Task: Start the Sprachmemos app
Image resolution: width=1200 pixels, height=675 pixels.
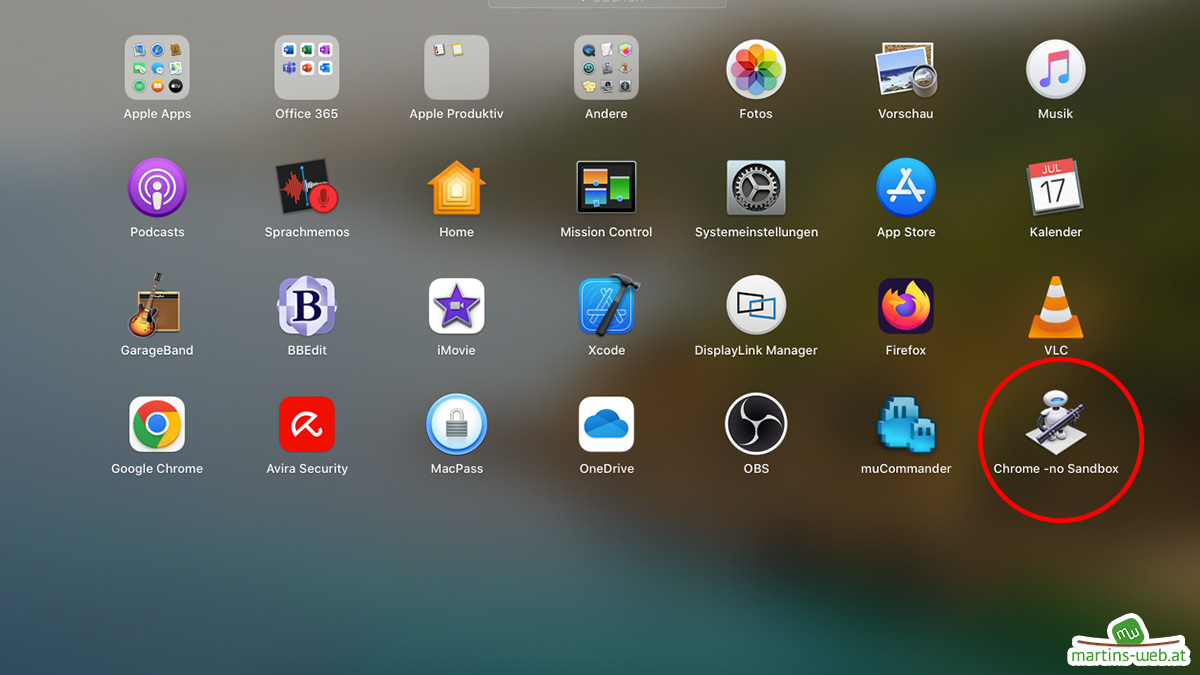Action: coord(307,187)
